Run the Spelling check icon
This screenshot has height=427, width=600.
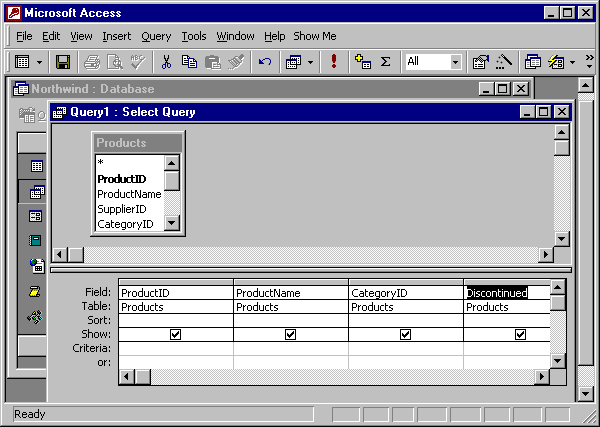coord(137,62)
